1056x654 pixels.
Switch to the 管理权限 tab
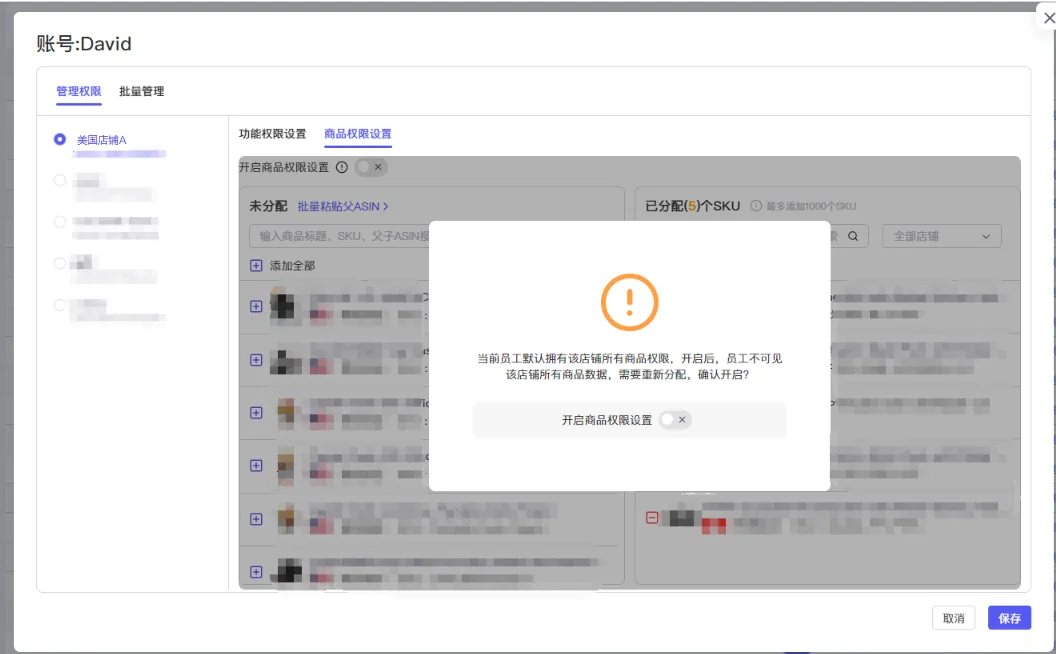[x=79, y=91]
